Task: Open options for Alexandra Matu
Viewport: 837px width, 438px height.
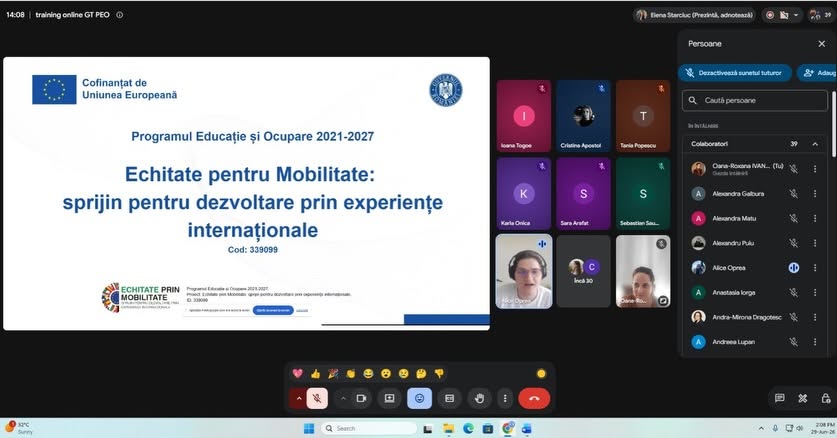Action: pyautogui.click(x=815, y=218)
